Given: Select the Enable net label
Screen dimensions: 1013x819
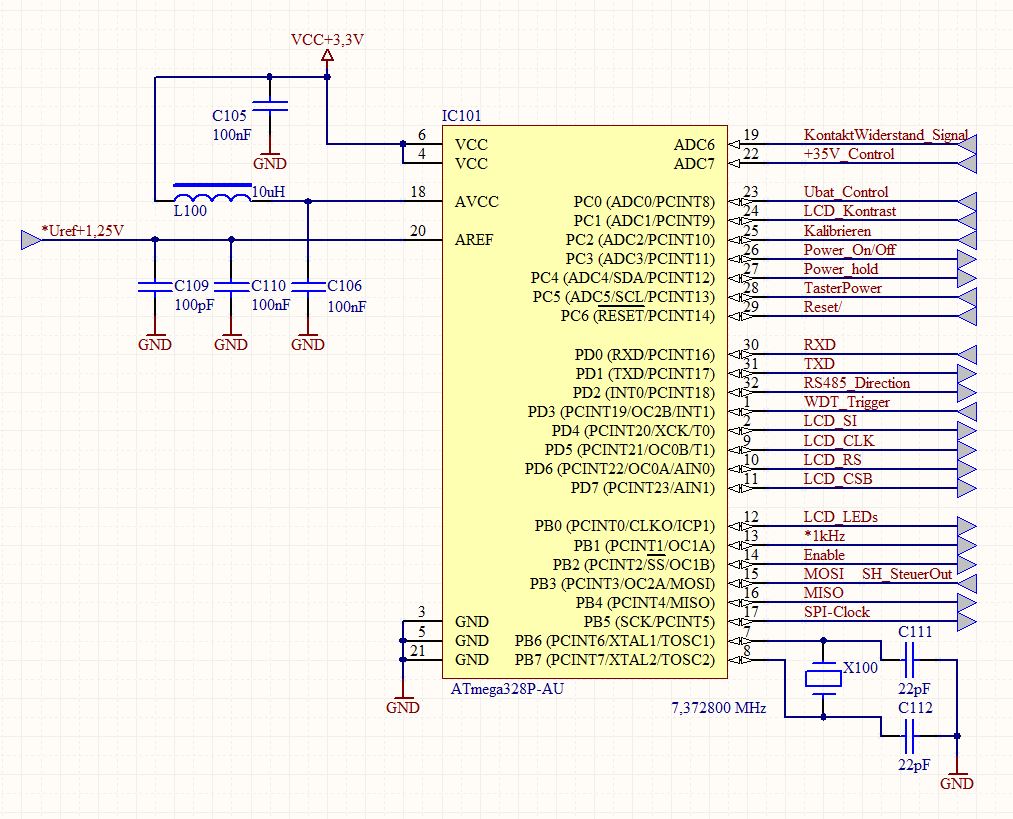Looking at the screenshot, I should (x=824, y=555).
